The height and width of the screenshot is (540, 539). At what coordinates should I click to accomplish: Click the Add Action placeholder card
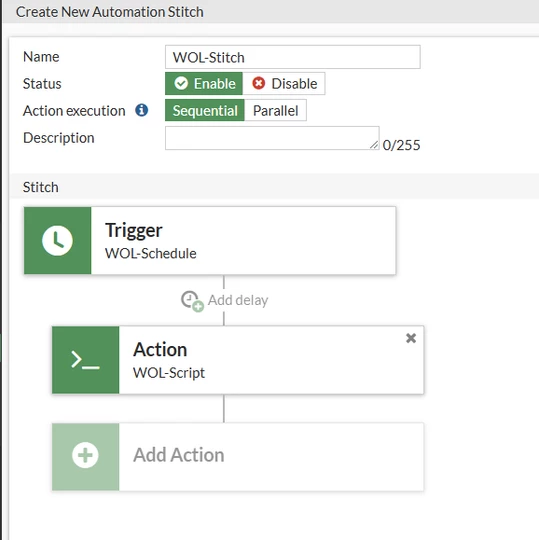point(238,457)
